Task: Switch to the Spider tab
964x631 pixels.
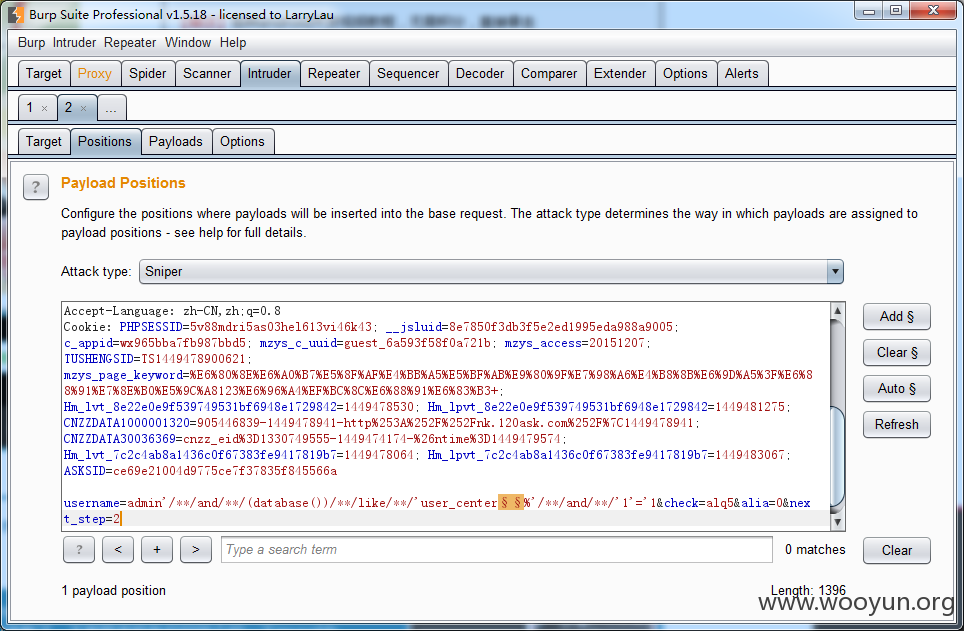Action: click(148, 74)
